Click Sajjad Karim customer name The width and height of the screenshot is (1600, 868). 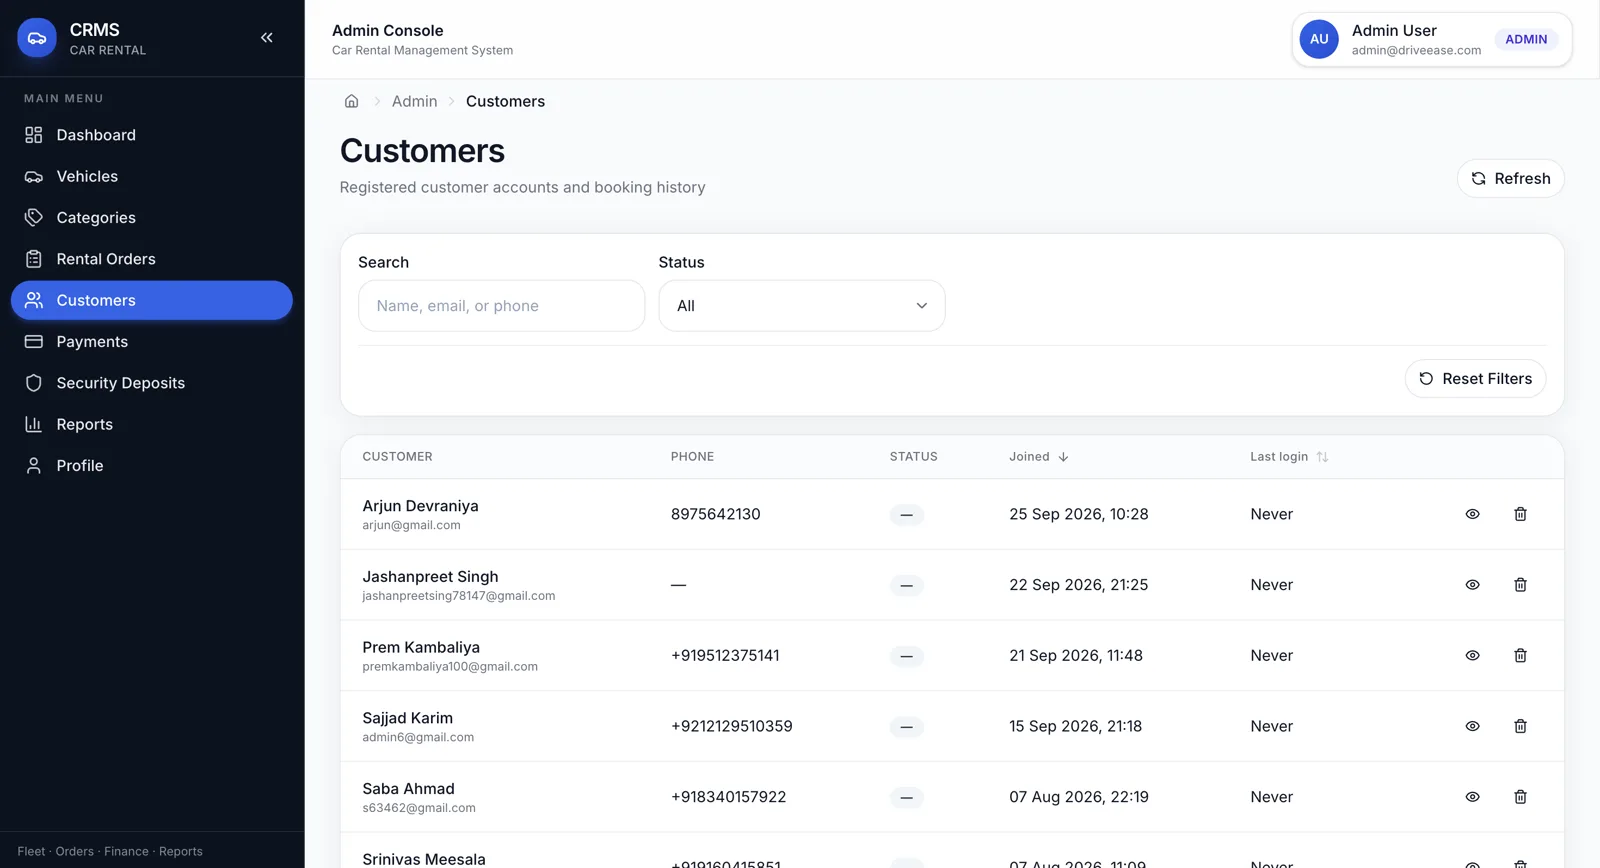(407, 718)
